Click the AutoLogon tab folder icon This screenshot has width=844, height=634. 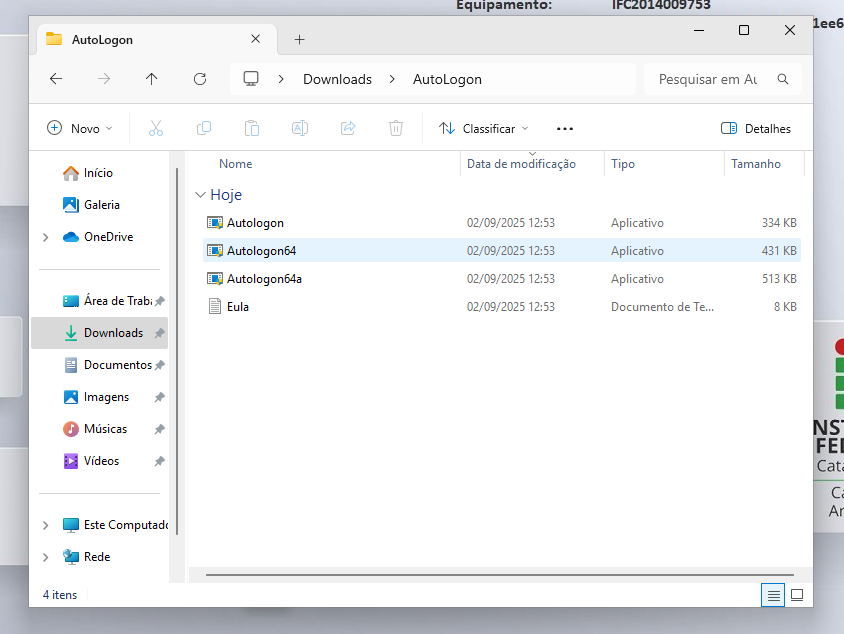[54, 39]
